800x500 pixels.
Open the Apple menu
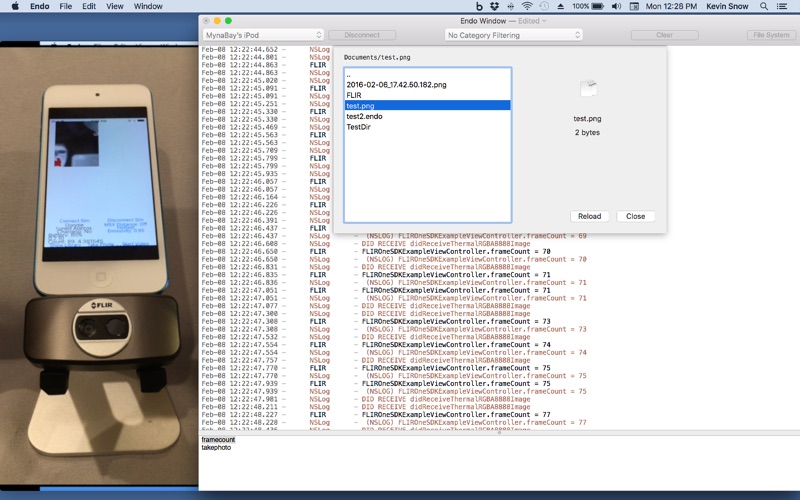pos(15,6)
